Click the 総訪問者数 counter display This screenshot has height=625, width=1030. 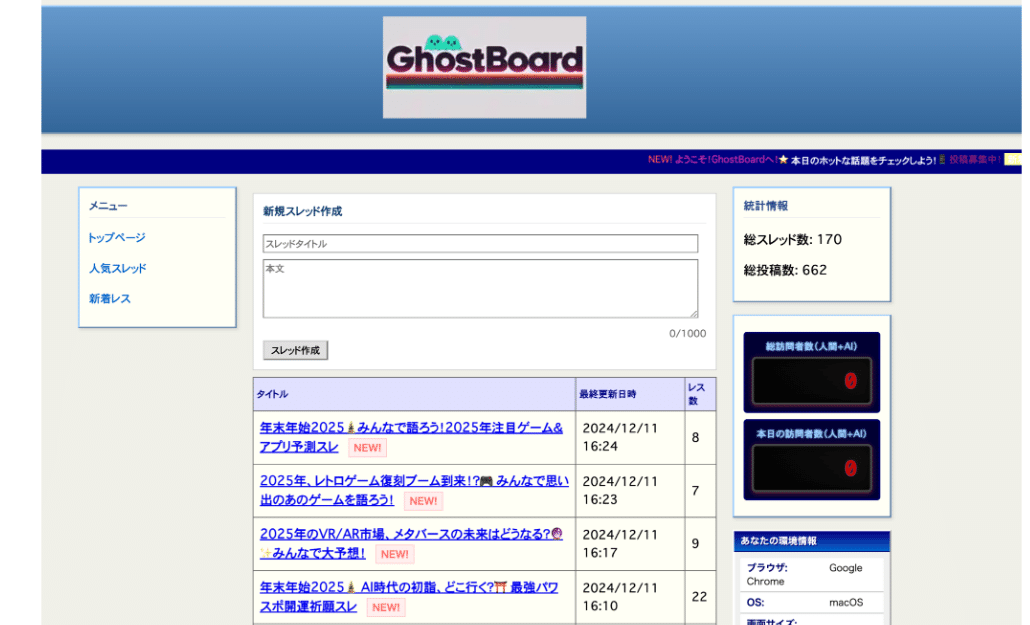(811, 381)
